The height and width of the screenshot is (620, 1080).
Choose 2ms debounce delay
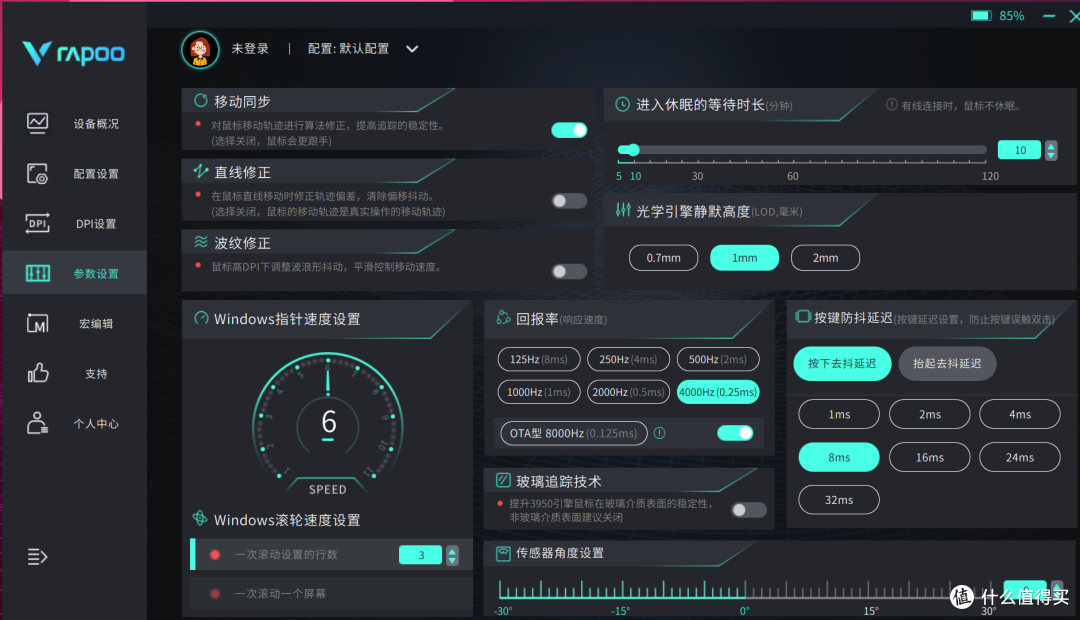(930, 414)
